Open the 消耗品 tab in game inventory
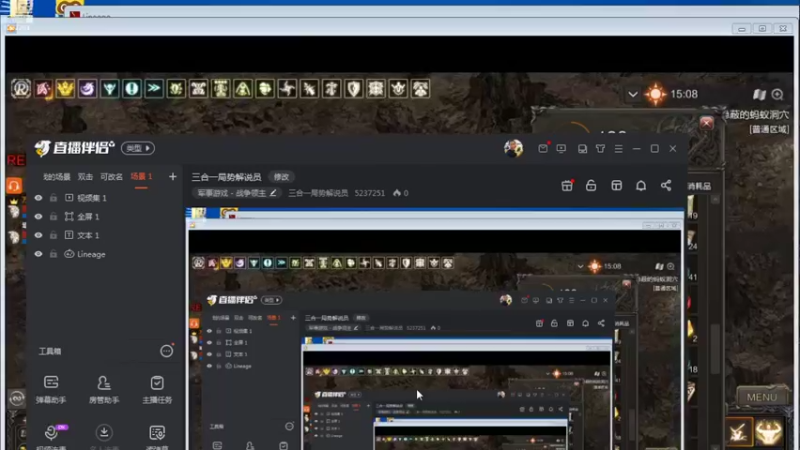800x450 pixels. pyautogui.click(x=699, y=186)
